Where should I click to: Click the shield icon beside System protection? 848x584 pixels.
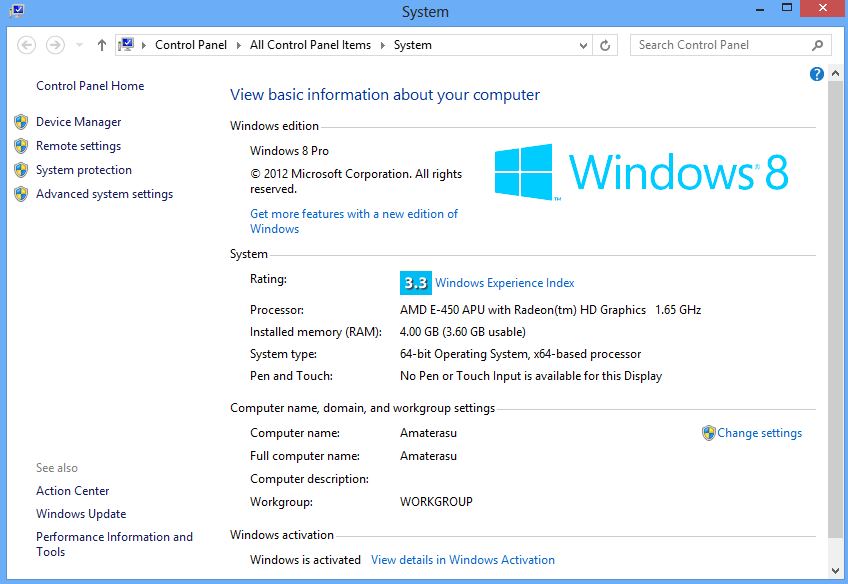[x=21, y=170]
